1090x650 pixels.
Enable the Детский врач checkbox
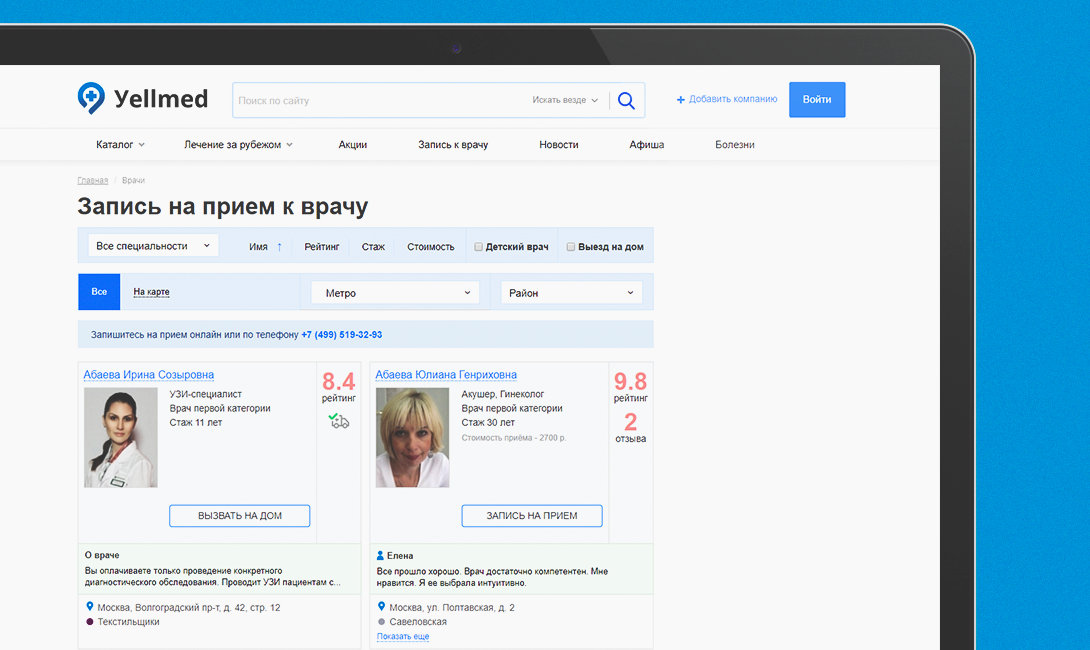tap(478, 247)
